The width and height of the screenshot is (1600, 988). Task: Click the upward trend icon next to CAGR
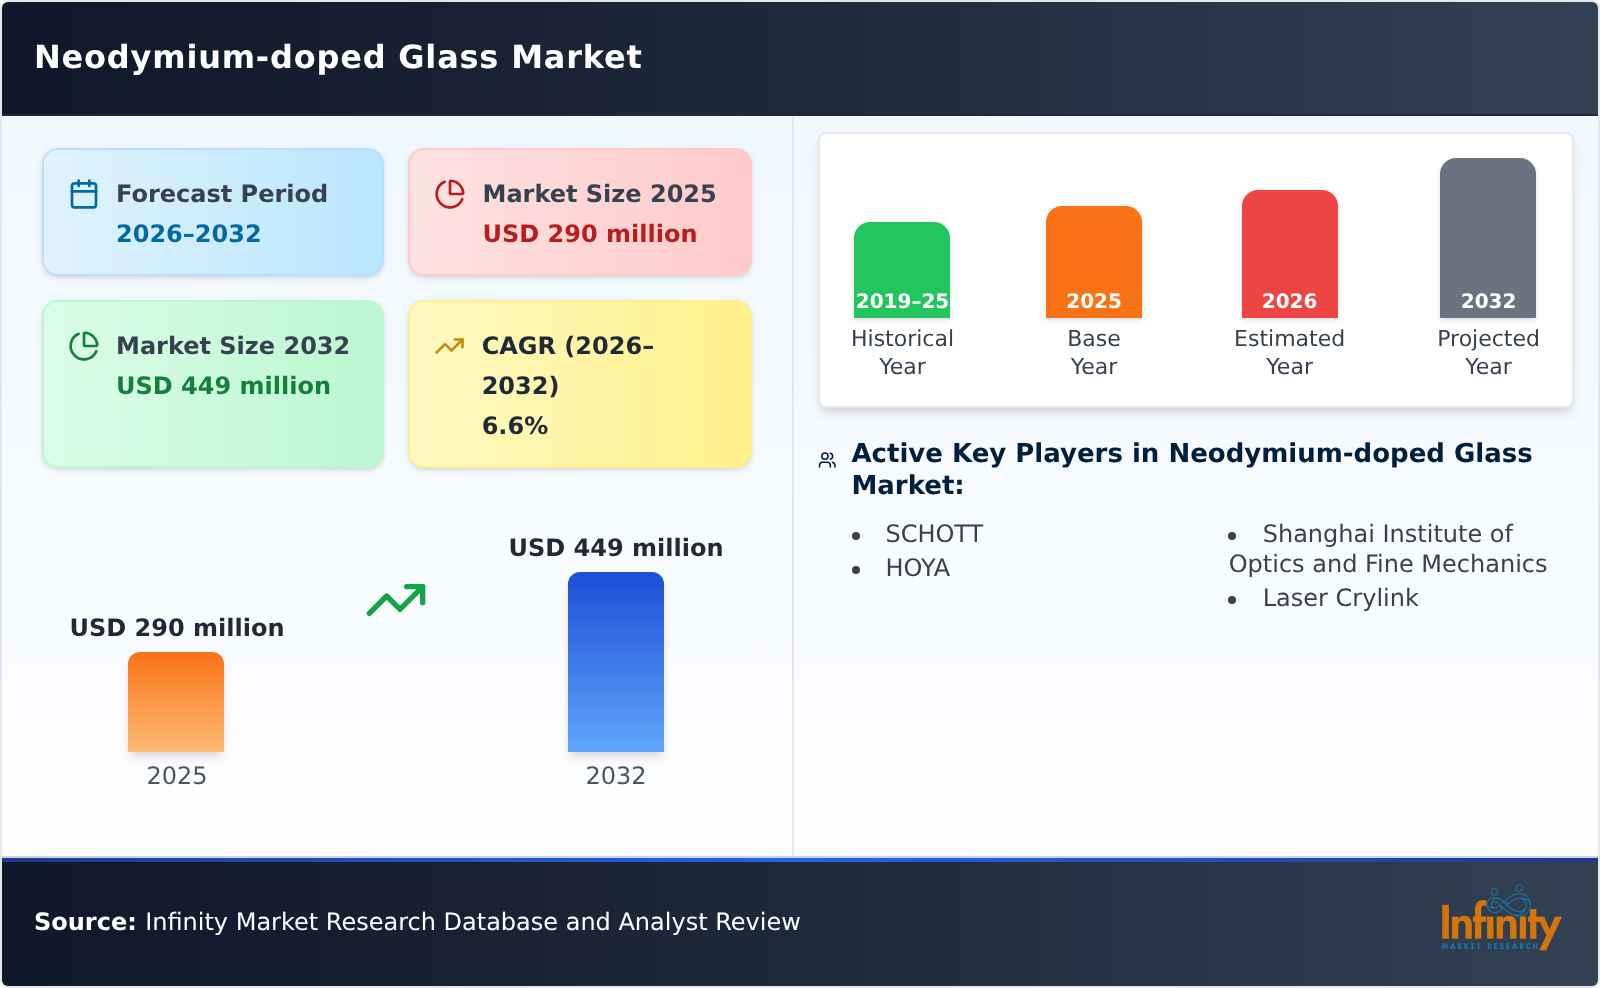pyautogui.click(x=450, y=345)
